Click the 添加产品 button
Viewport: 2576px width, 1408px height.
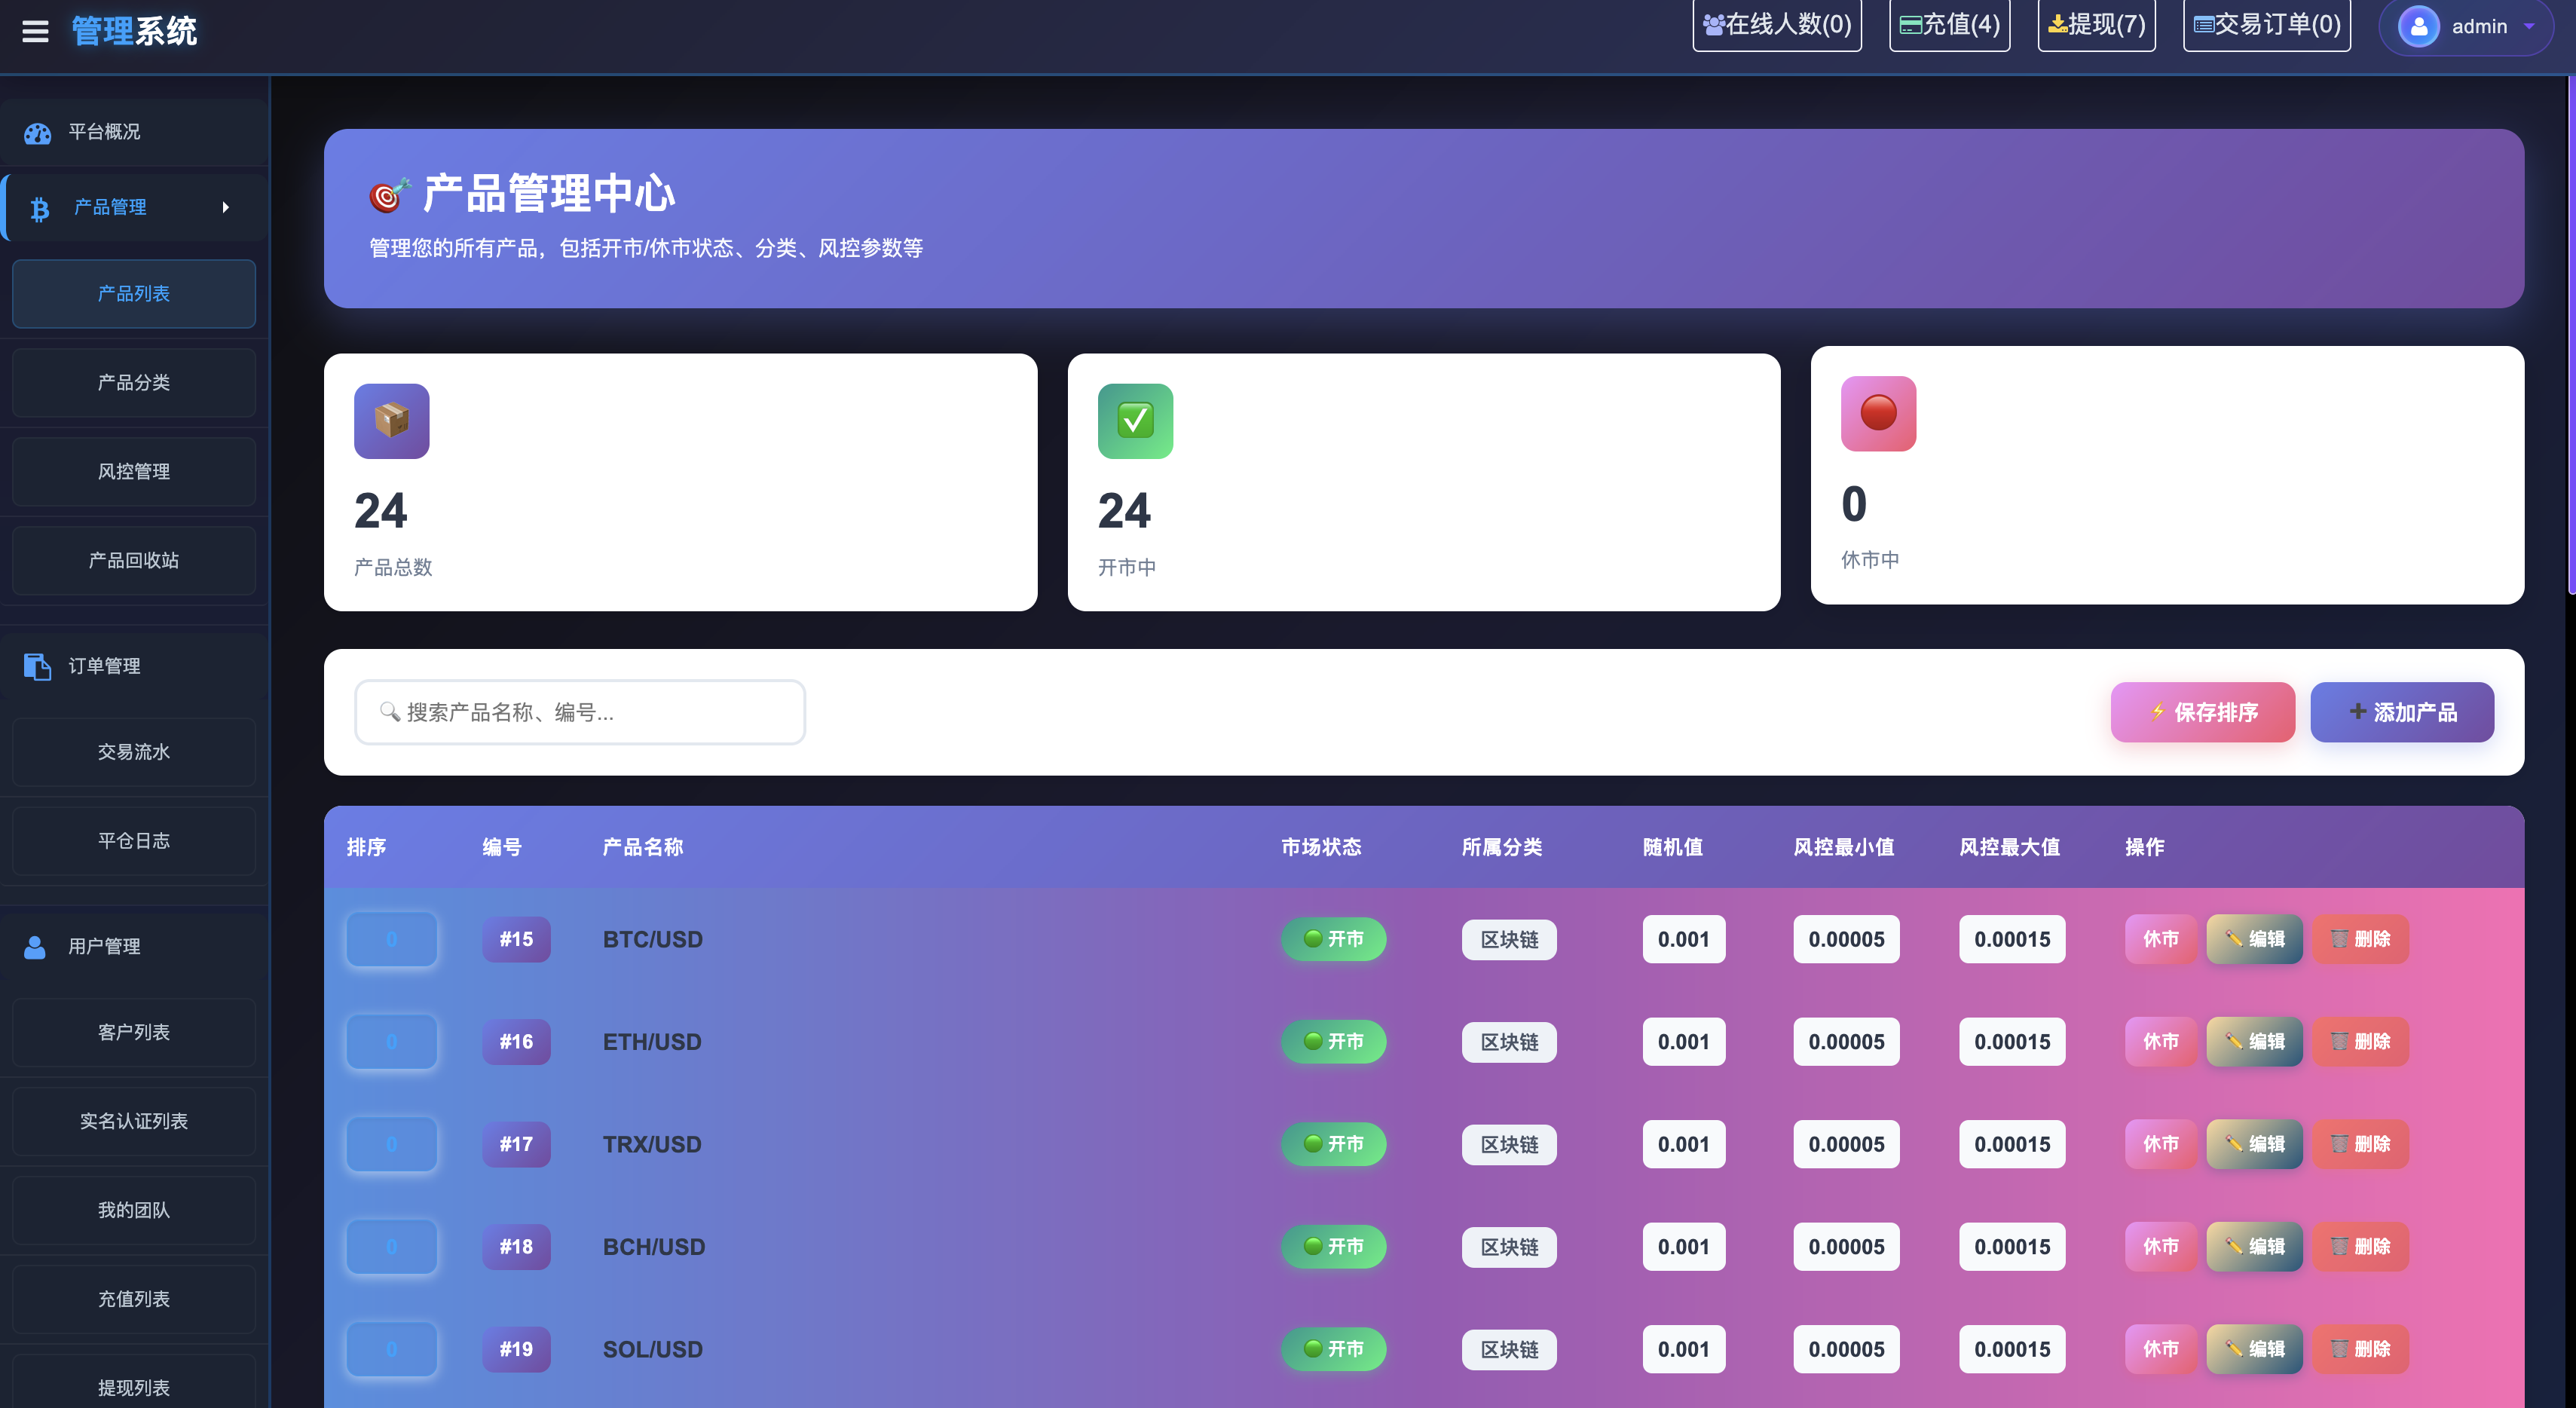tap(2402, 712)
